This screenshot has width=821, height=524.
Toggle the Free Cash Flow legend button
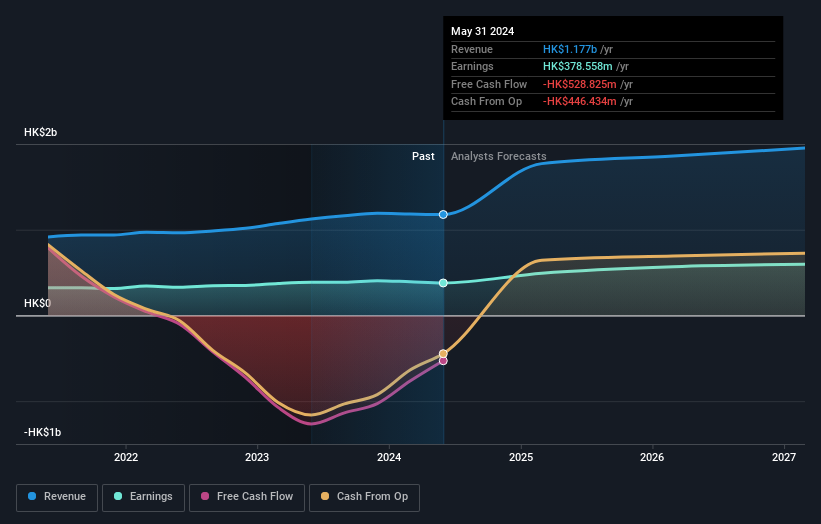click(x=247, y=497)
